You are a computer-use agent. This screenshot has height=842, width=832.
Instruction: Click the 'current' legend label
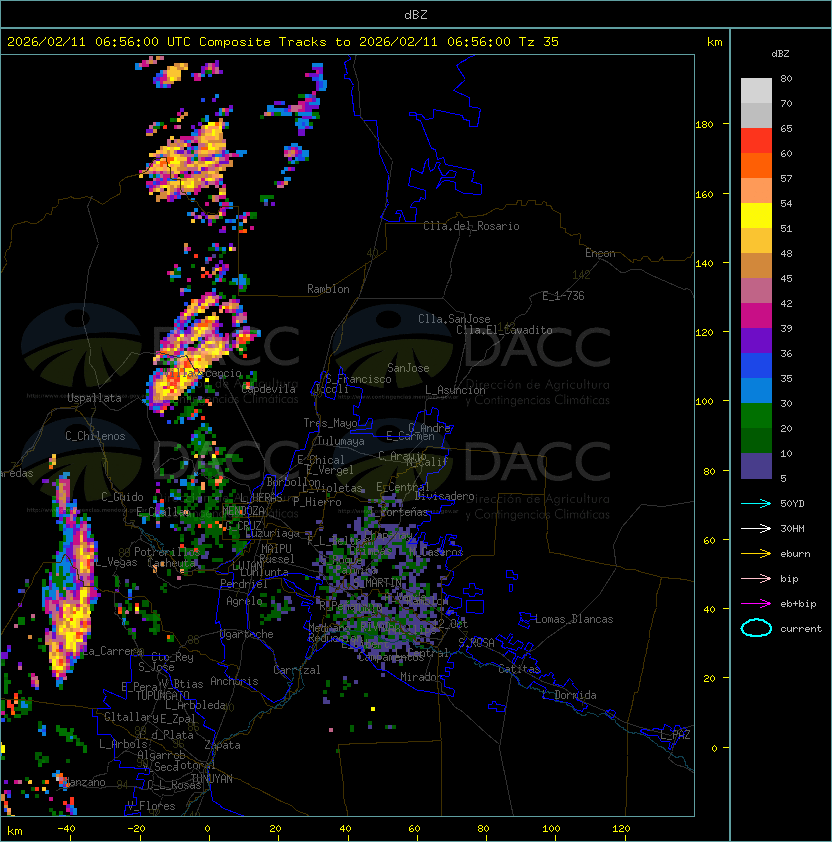[x=801, y=628]
